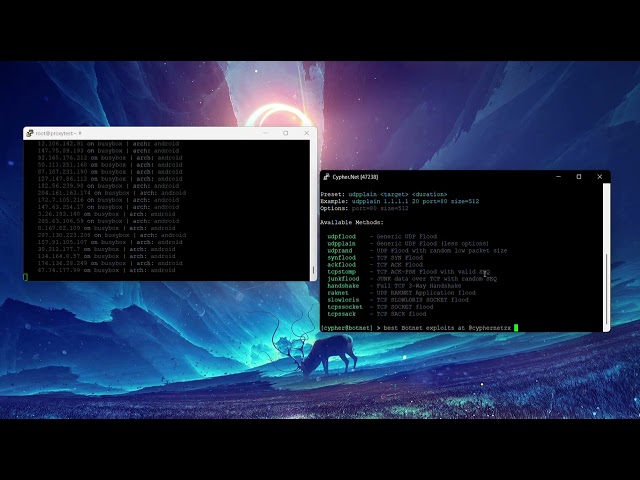Screen dimensions: 640x480
Task: Click the "udpplain" entry in the methods list
Action: (341, 244)
